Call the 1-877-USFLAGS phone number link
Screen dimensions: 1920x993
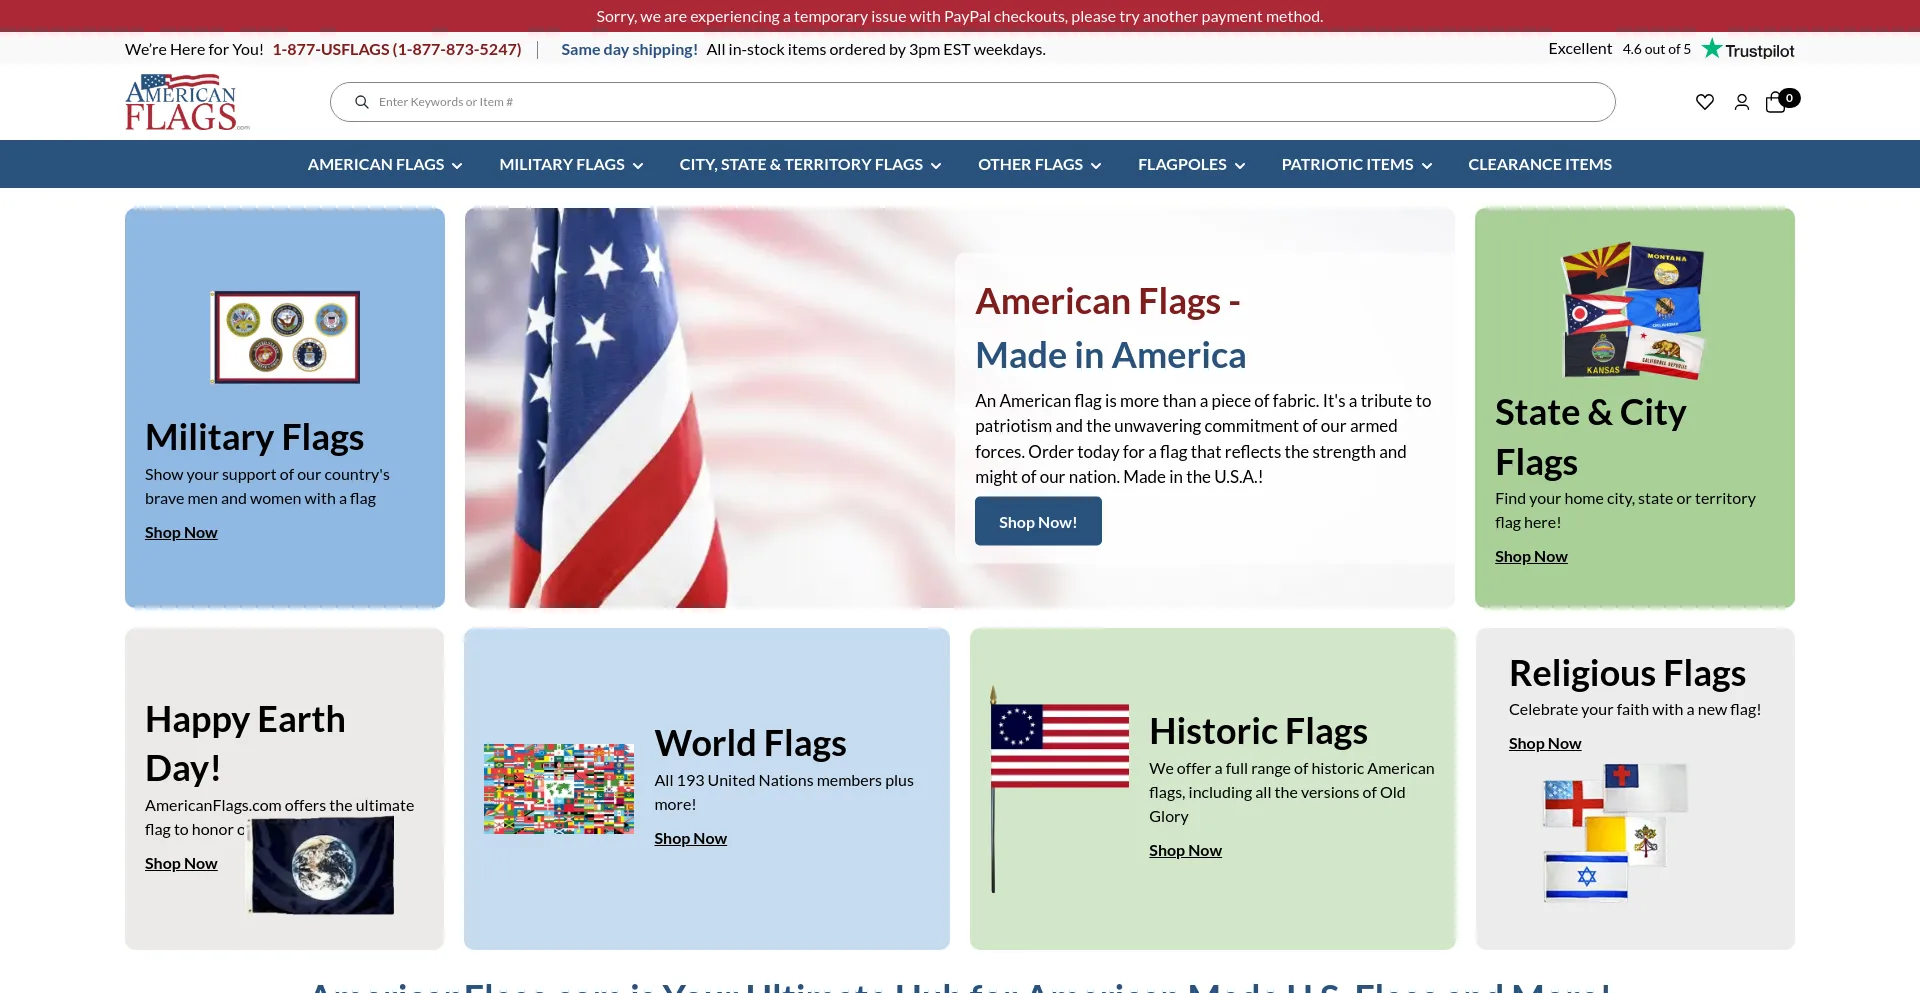point(397,49)
